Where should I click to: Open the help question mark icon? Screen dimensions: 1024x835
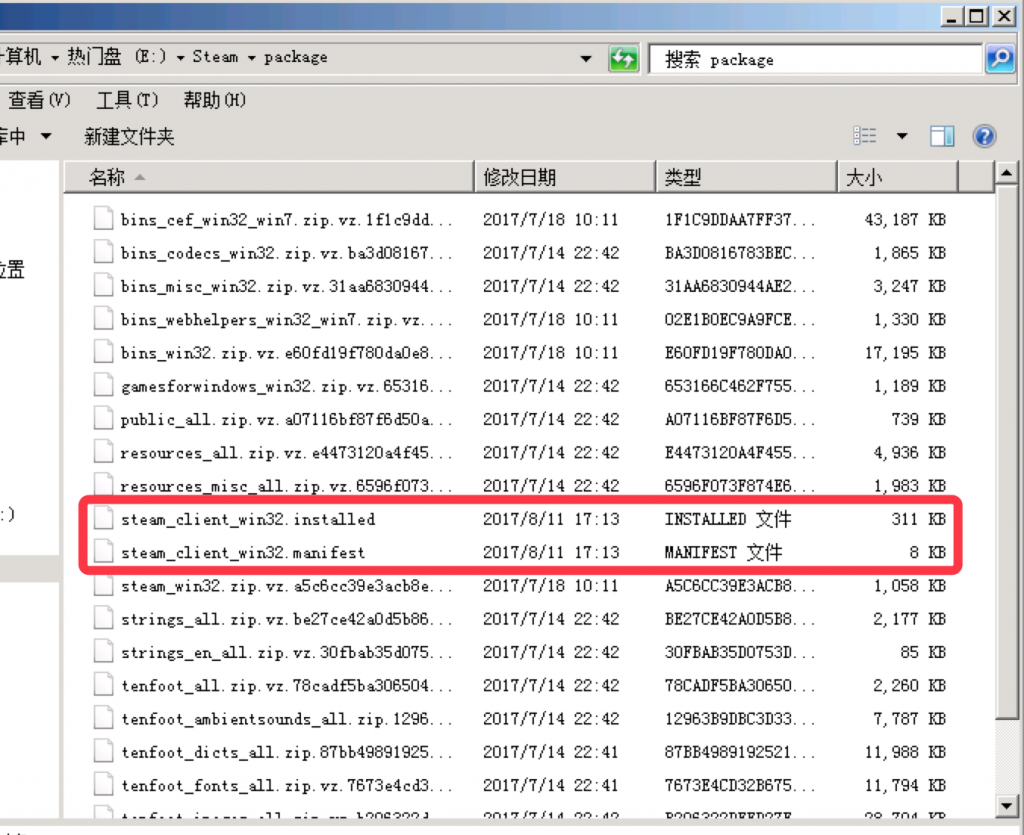click(x=984, y=136)
